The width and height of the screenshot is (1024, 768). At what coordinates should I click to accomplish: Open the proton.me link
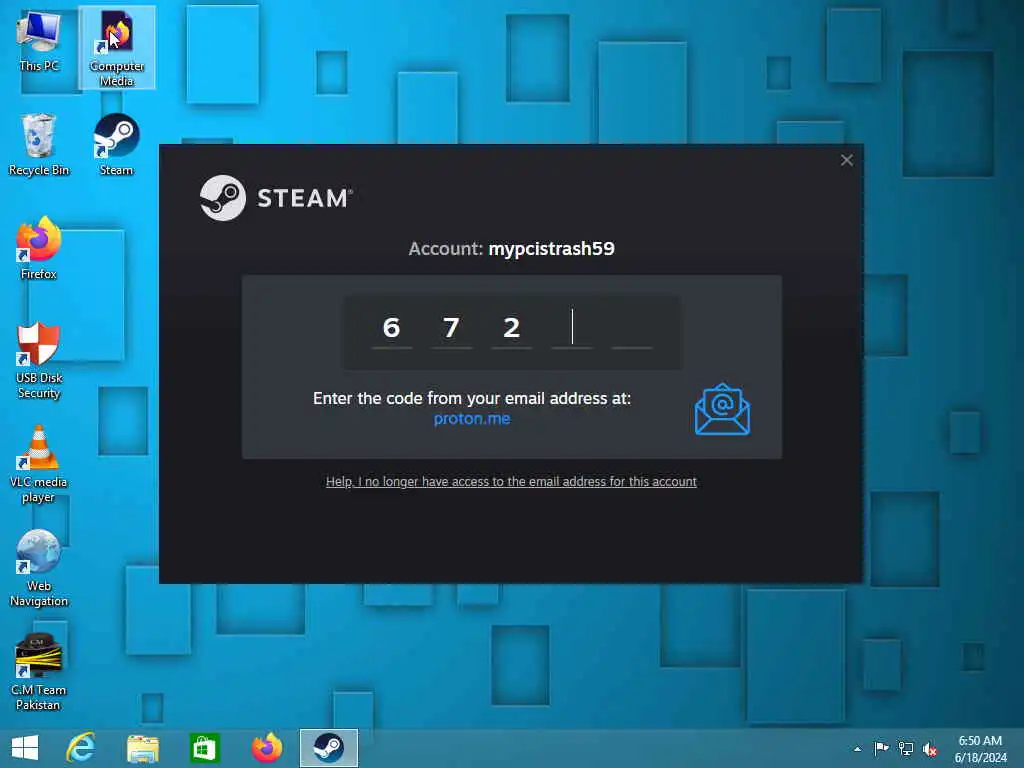point(472,419)
